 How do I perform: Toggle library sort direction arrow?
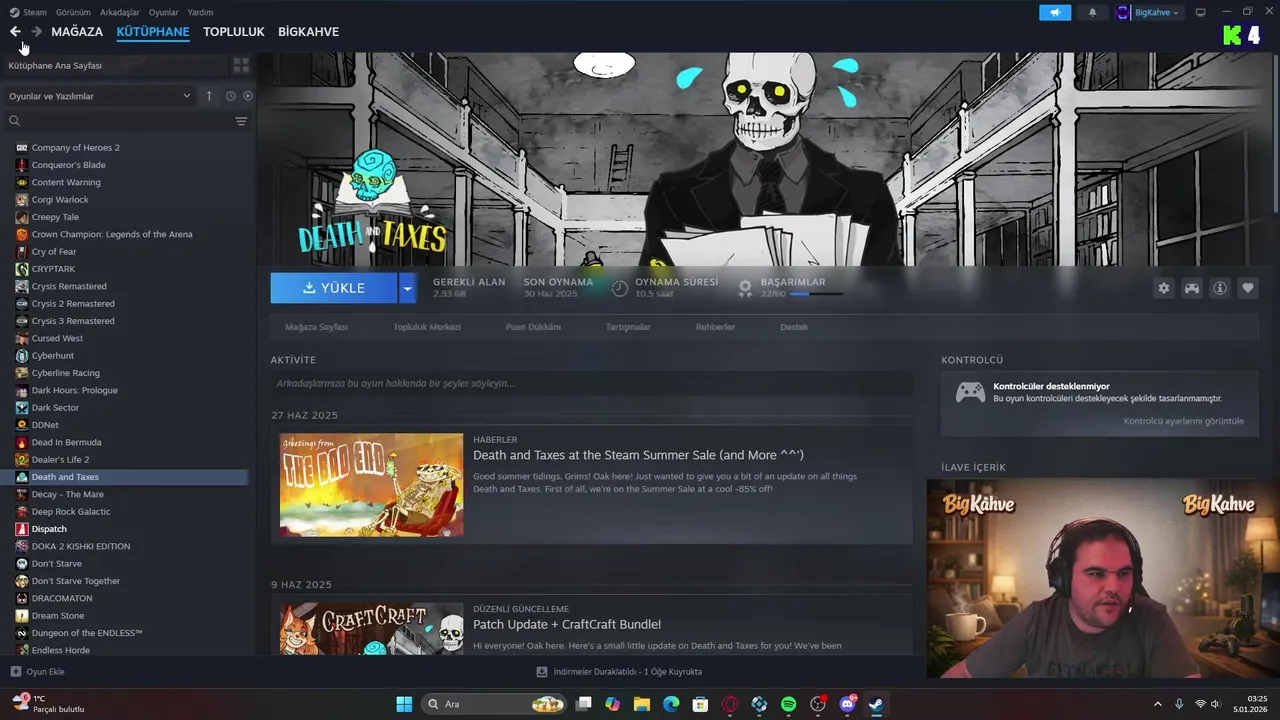pos(209,96)
